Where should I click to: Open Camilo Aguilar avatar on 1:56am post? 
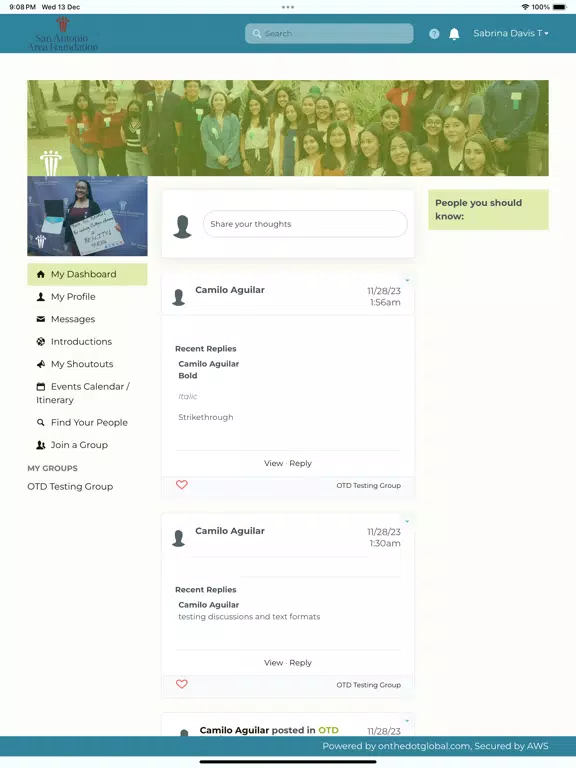coord(179,297)
